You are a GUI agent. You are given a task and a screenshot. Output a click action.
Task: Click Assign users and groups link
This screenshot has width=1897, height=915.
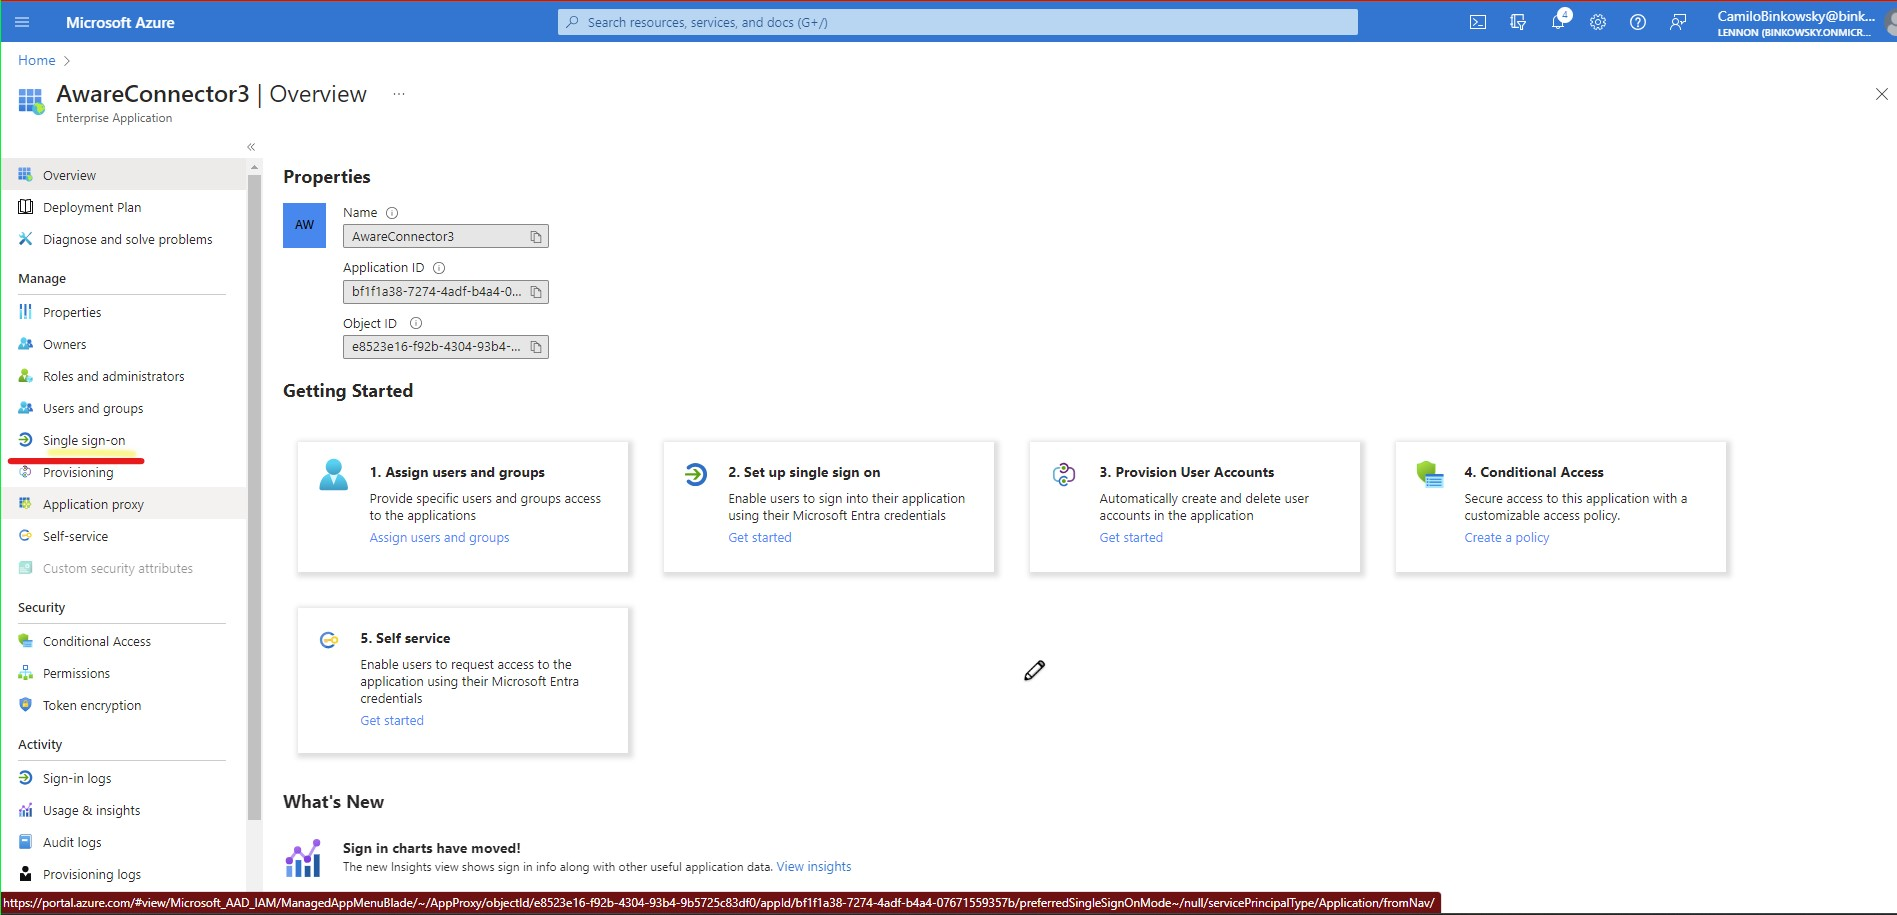tap(438, 537)
